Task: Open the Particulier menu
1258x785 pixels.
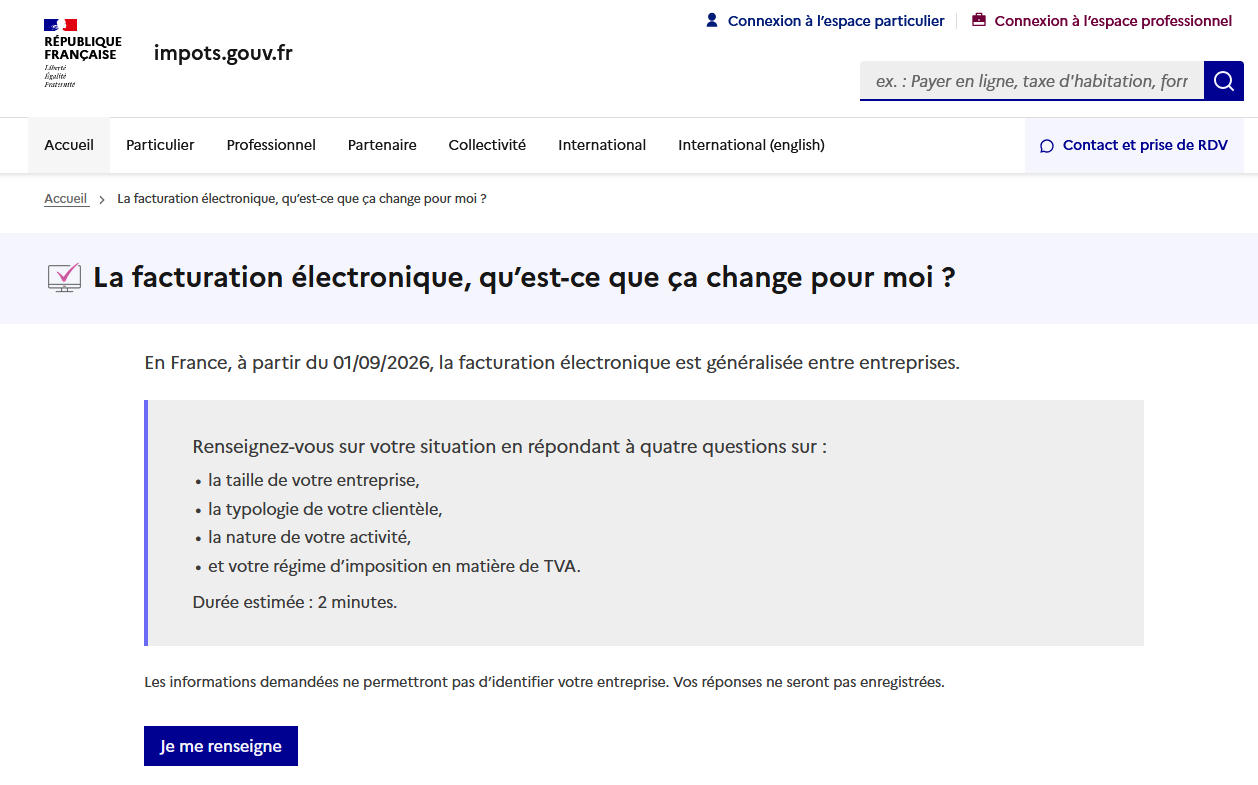Action: [x=160, y=145]
